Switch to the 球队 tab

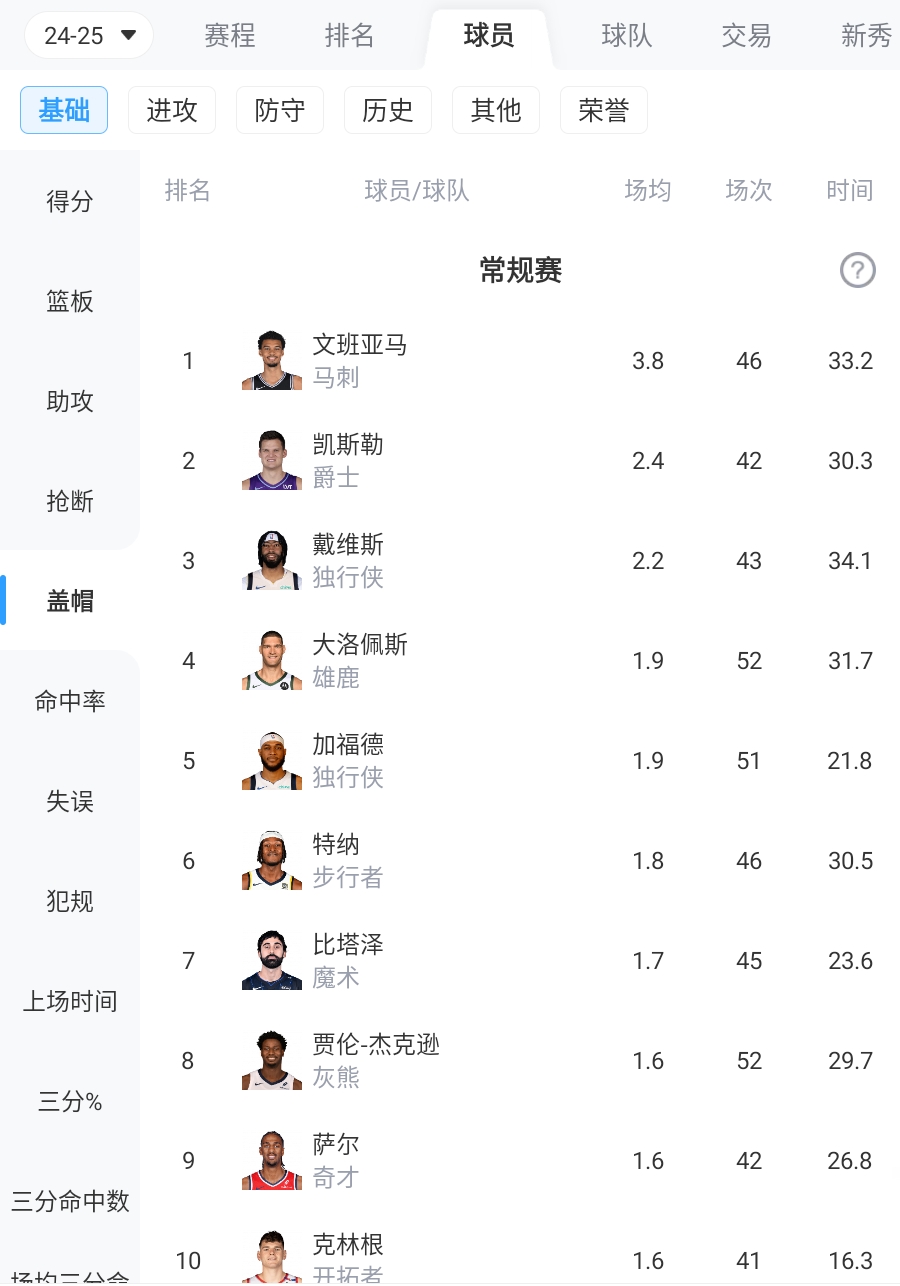[627, 36]
